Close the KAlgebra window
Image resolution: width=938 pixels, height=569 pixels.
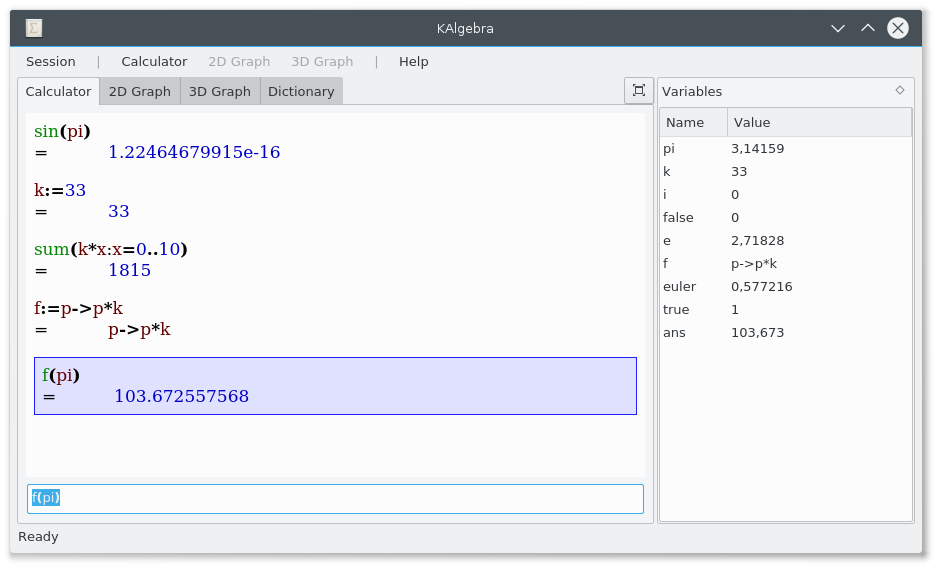898,28
